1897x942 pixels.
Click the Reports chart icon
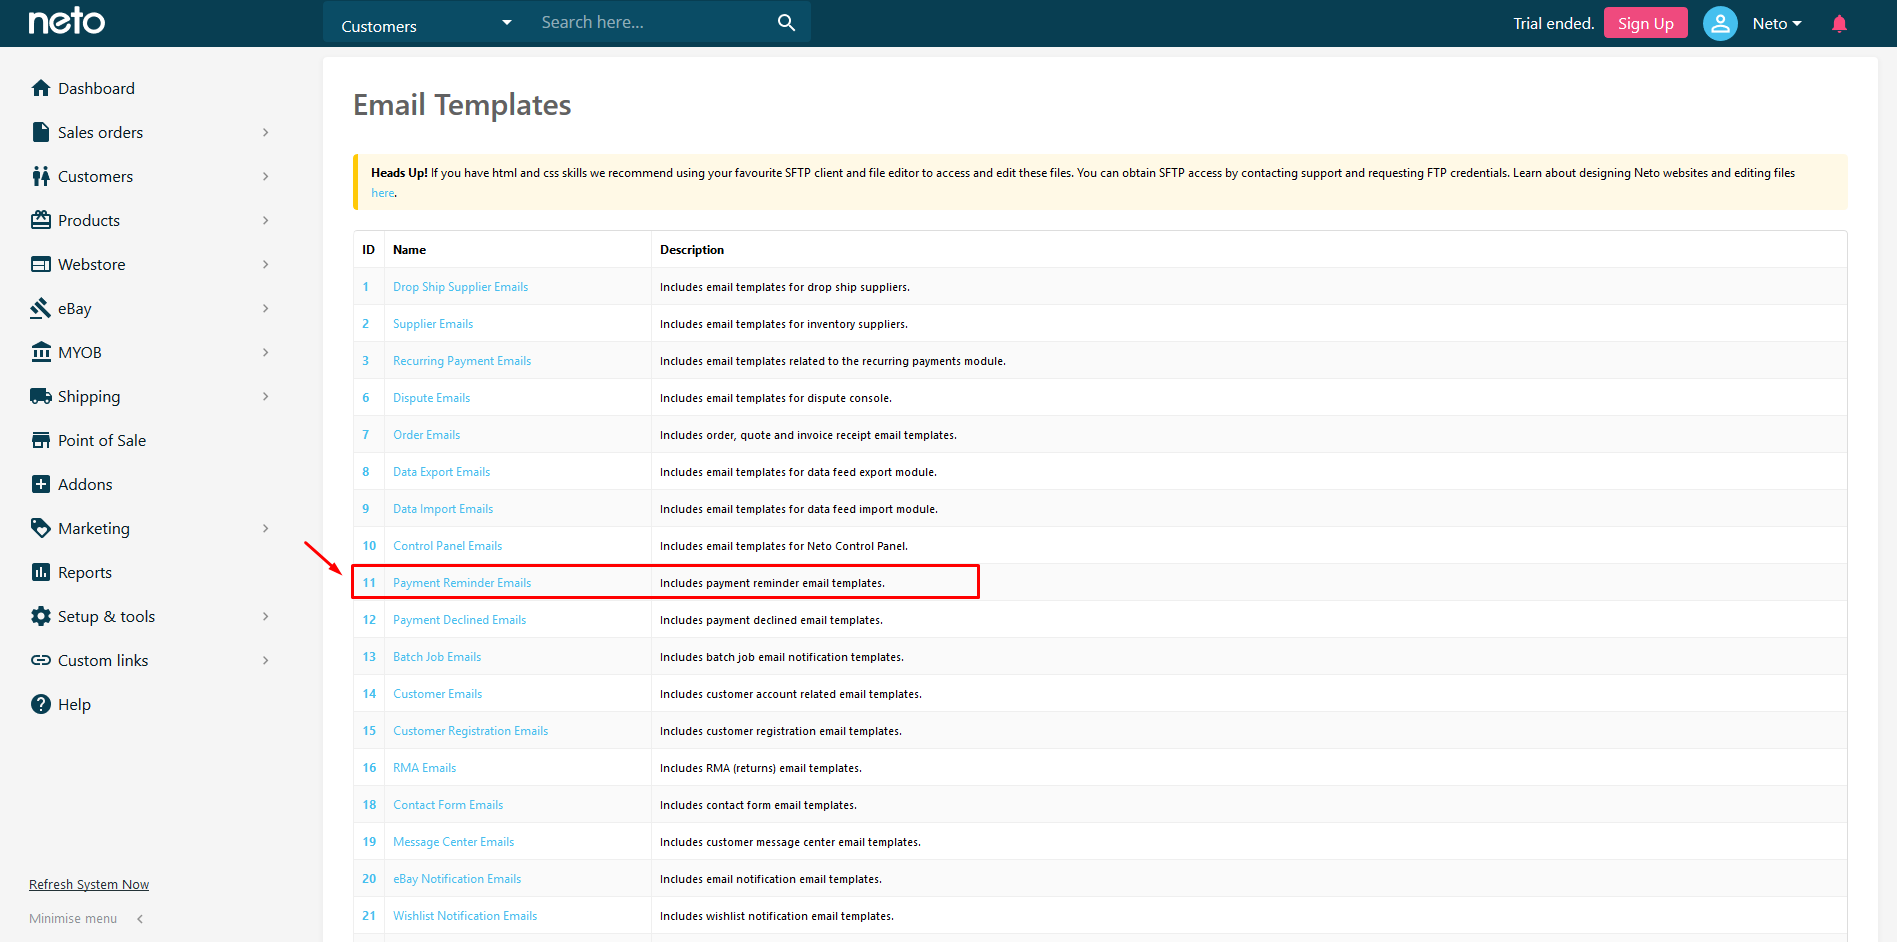point(41,572)
